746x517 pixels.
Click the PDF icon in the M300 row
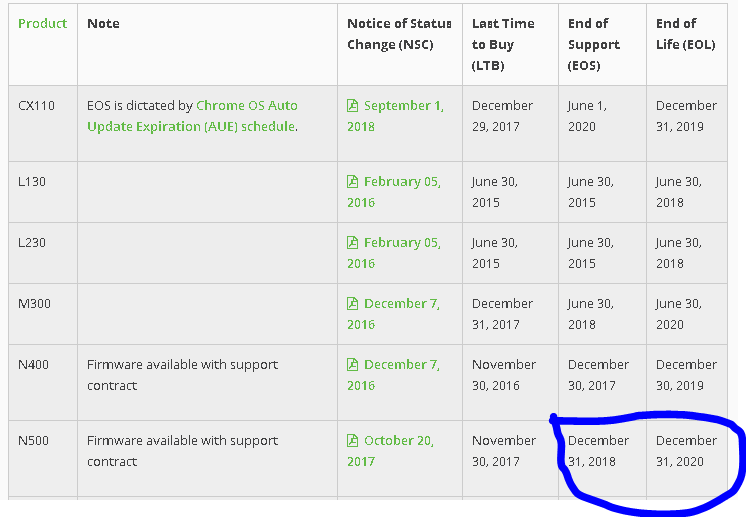[352, 304]
